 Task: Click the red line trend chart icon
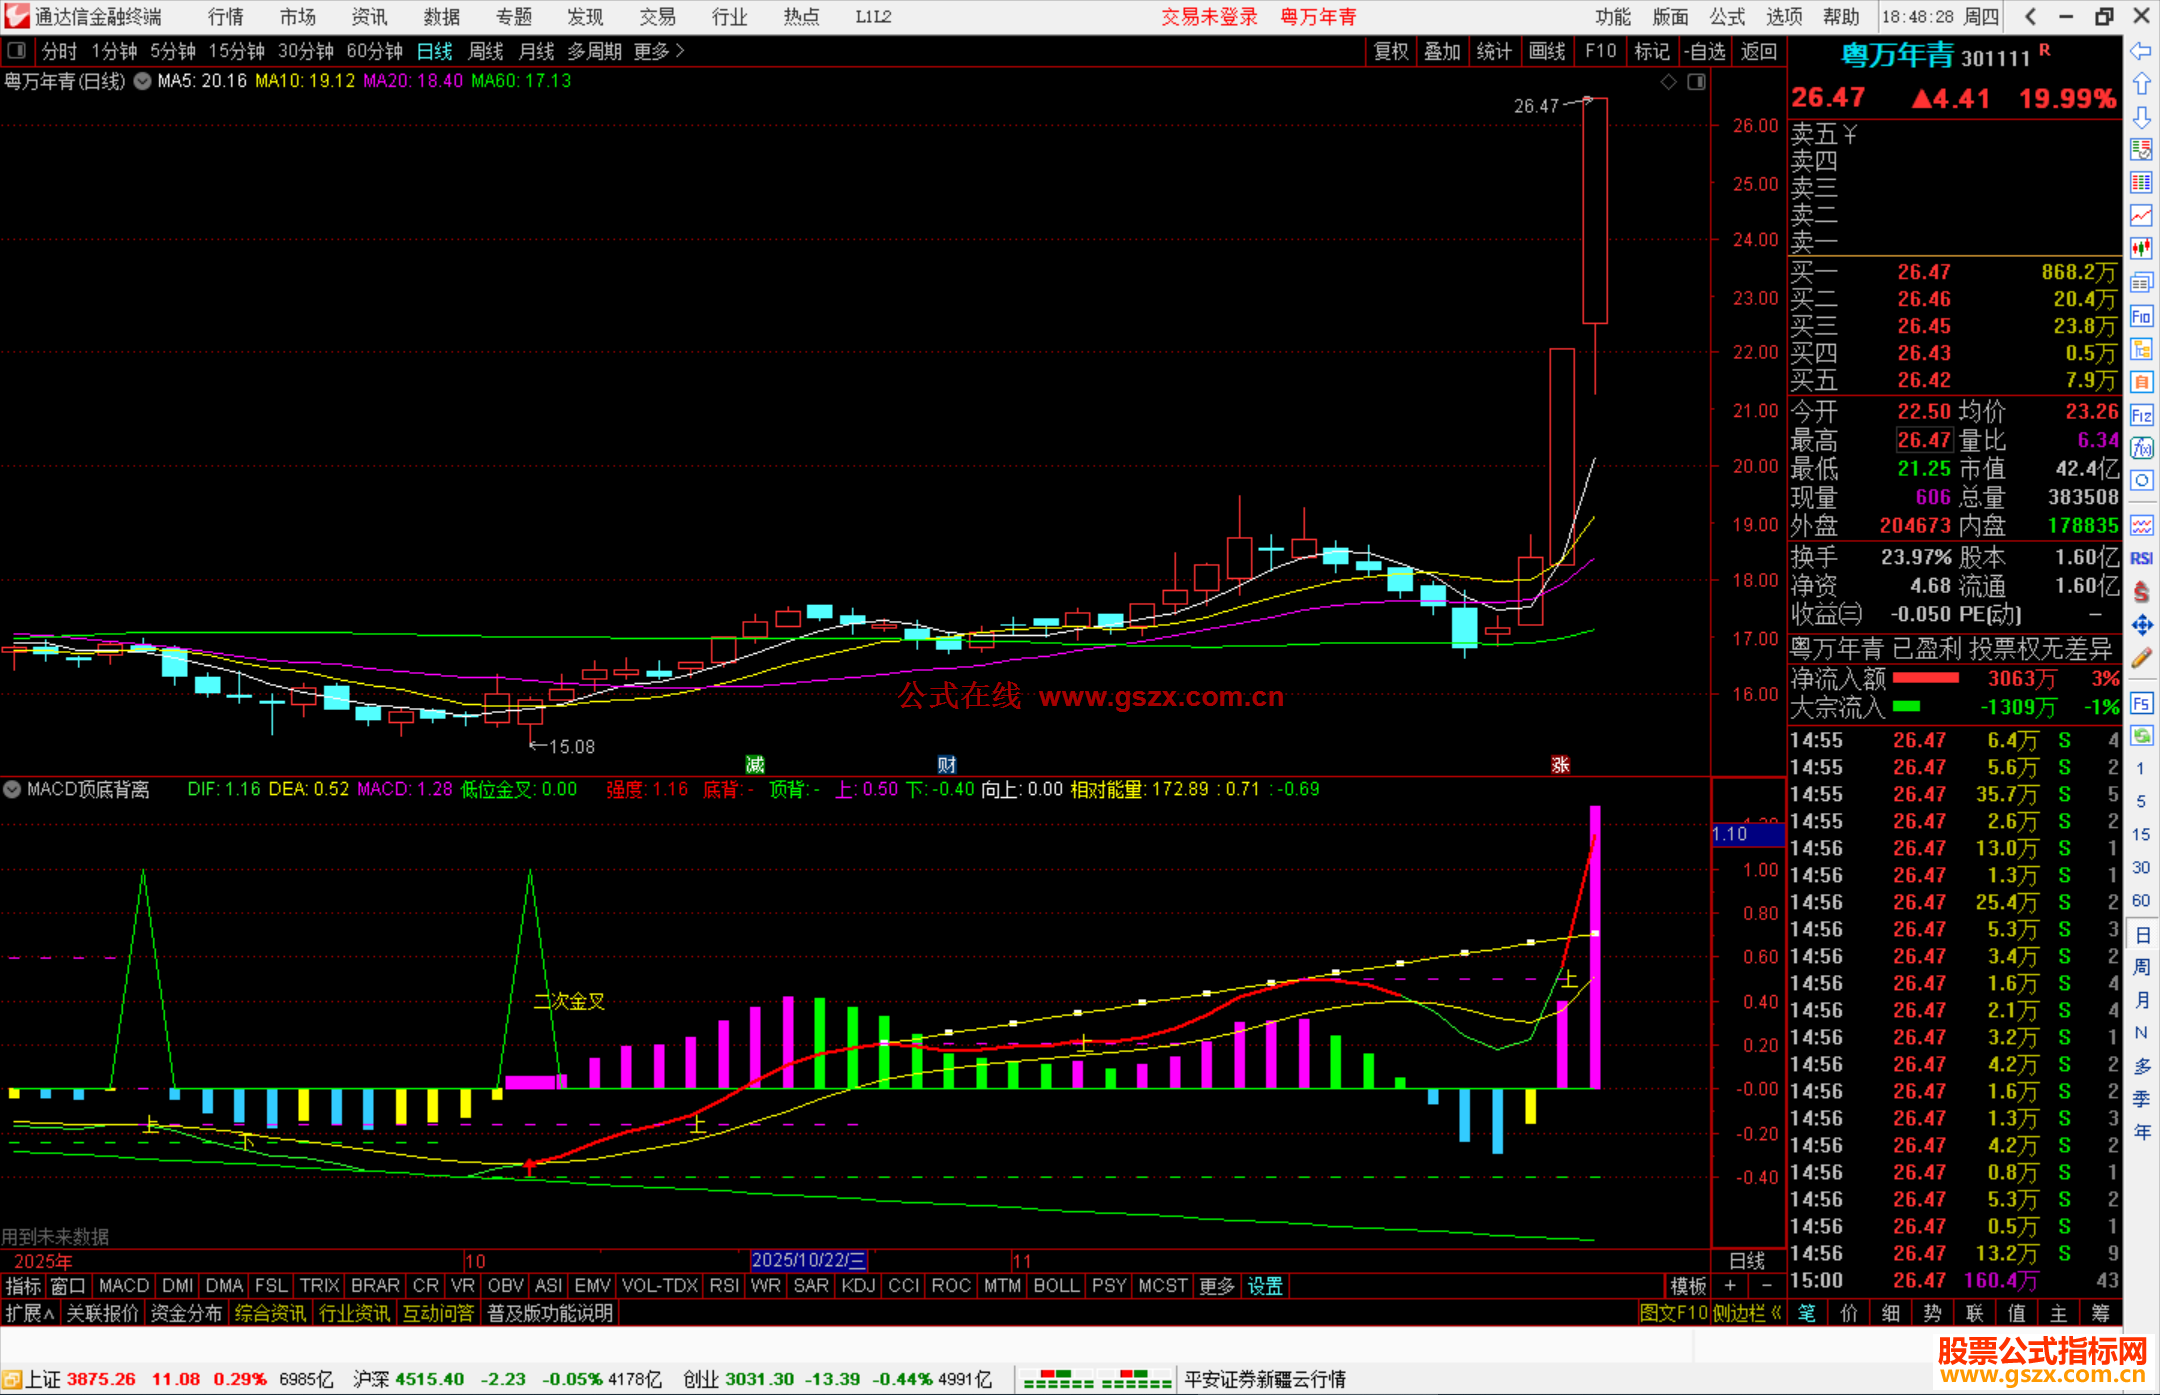point(2141,215)
